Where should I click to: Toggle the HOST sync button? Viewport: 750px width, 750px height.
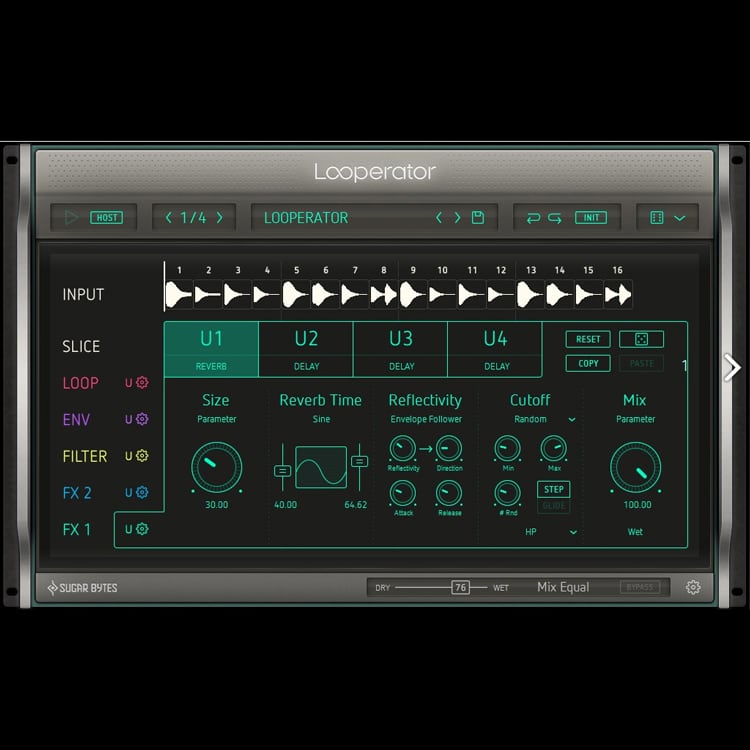[x=107, y=218]
